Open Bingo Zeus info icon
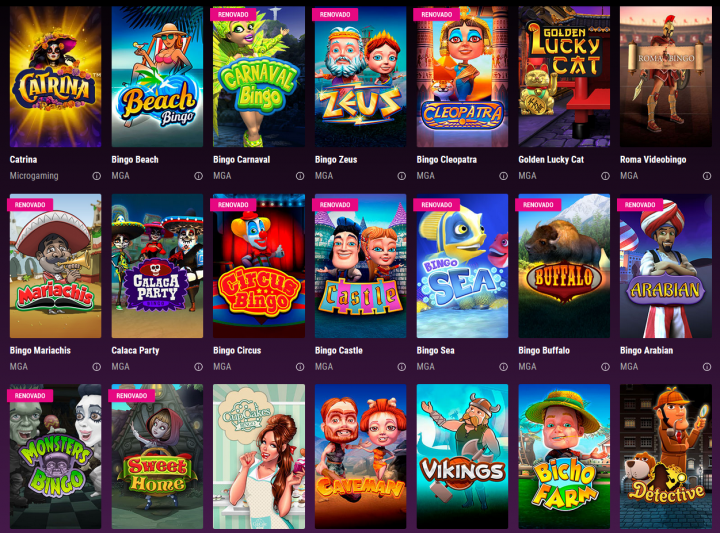Screen dimensions: 720x533 point(402,176)
